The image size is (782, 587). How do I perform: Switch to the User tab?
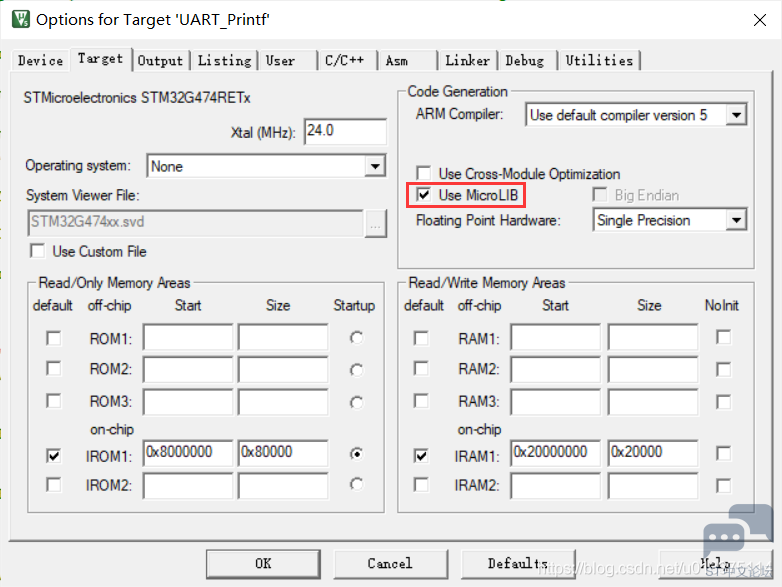[287, 61]
